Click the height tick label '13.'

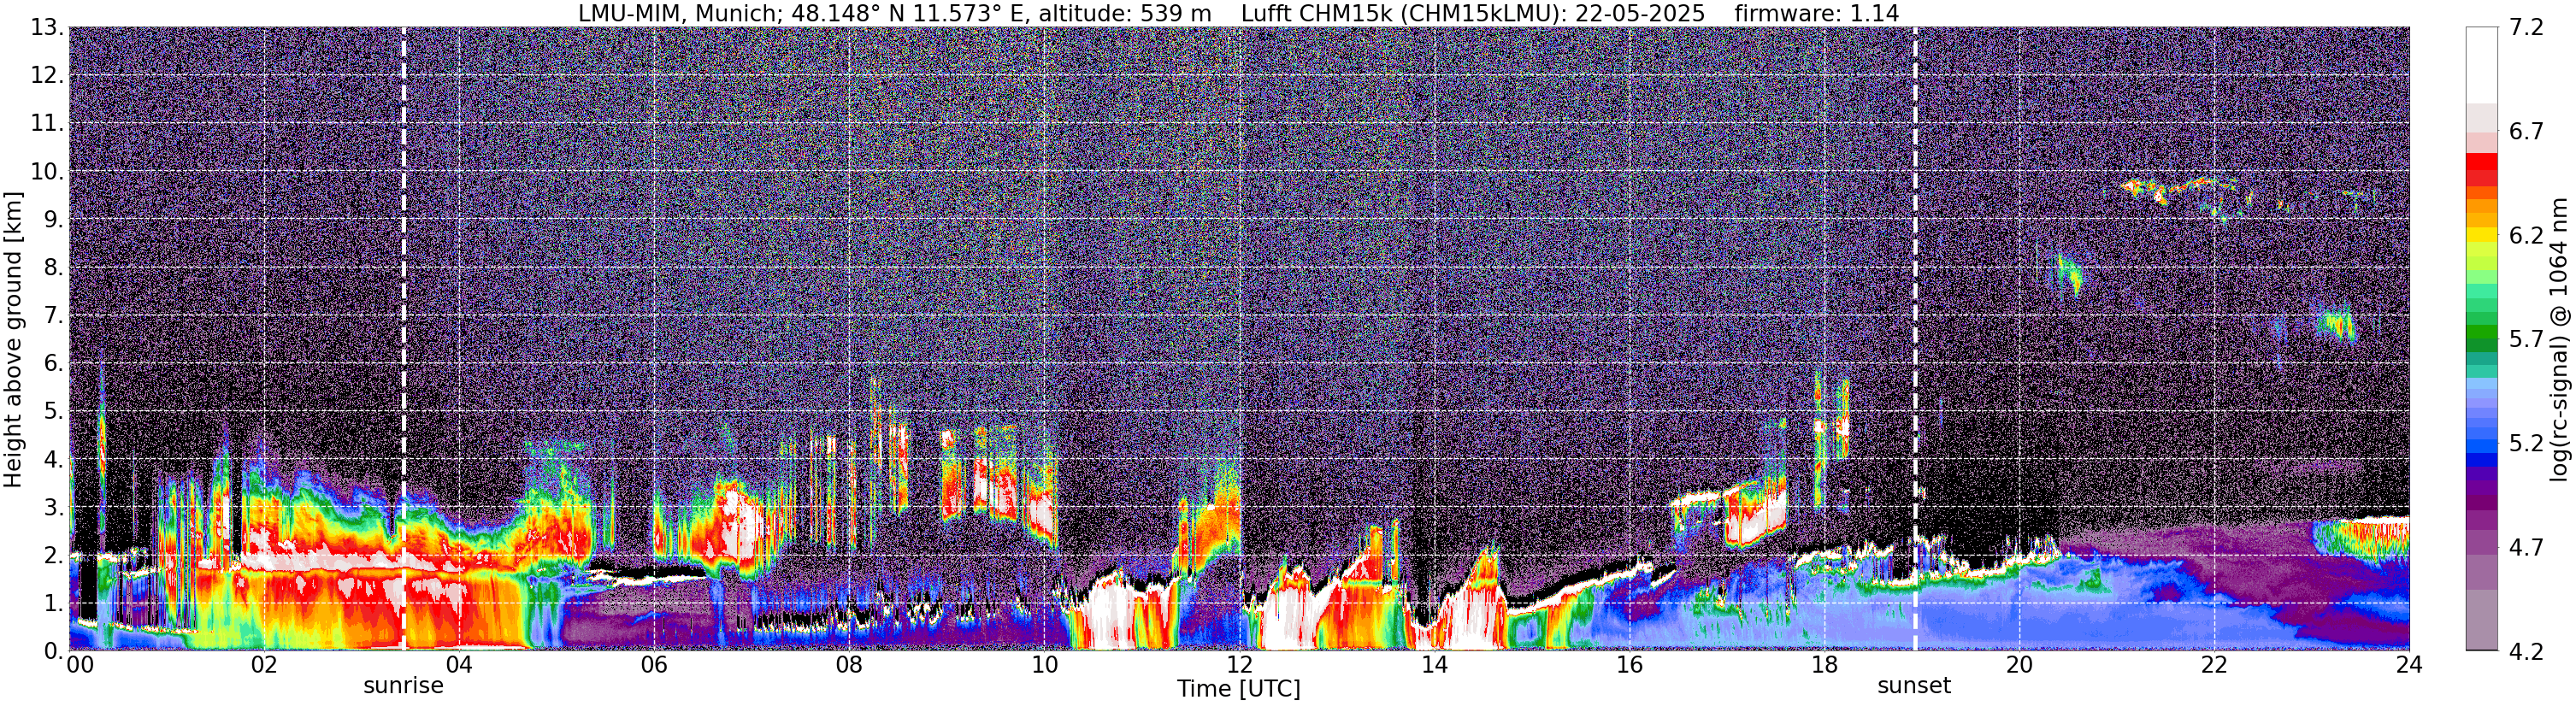point(47,28)
